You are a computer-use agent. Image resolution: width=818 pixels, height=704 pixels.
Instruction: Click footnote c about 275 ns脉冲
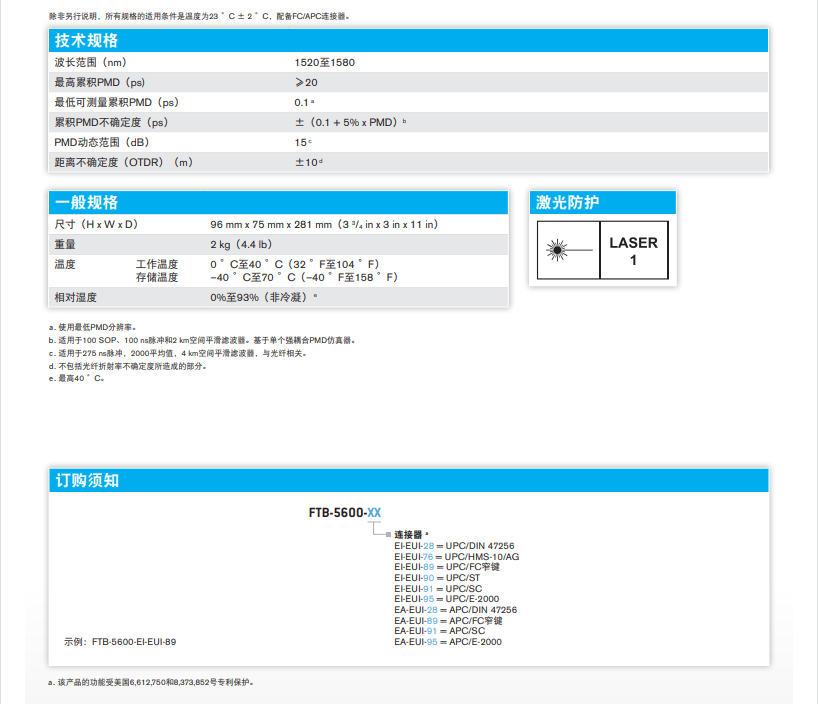(178, 353)
